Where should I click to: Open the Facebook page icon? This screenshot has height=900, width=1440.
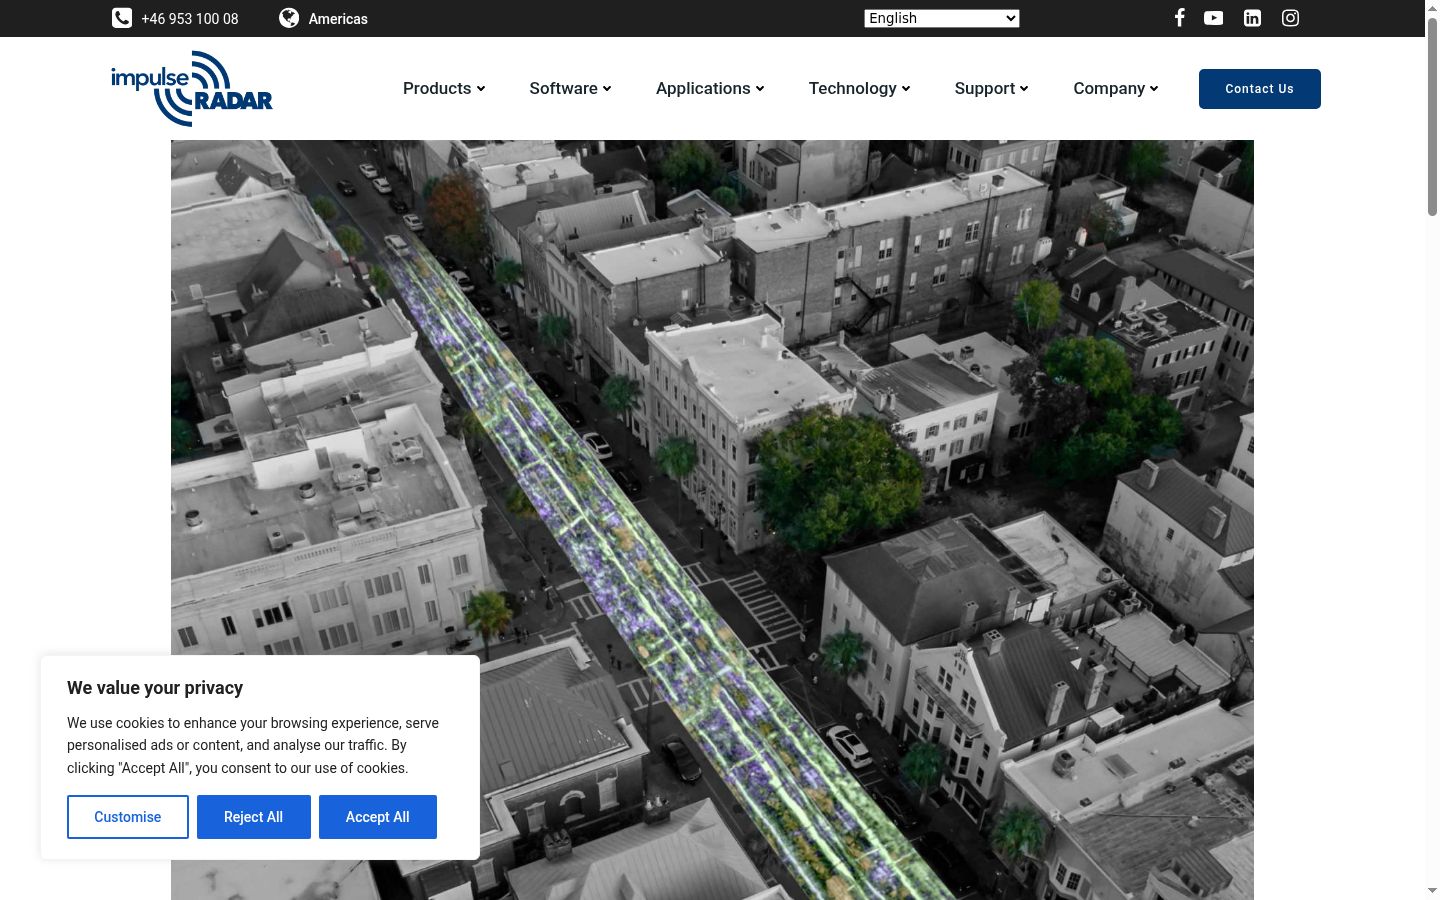[x=1180, y=18]
